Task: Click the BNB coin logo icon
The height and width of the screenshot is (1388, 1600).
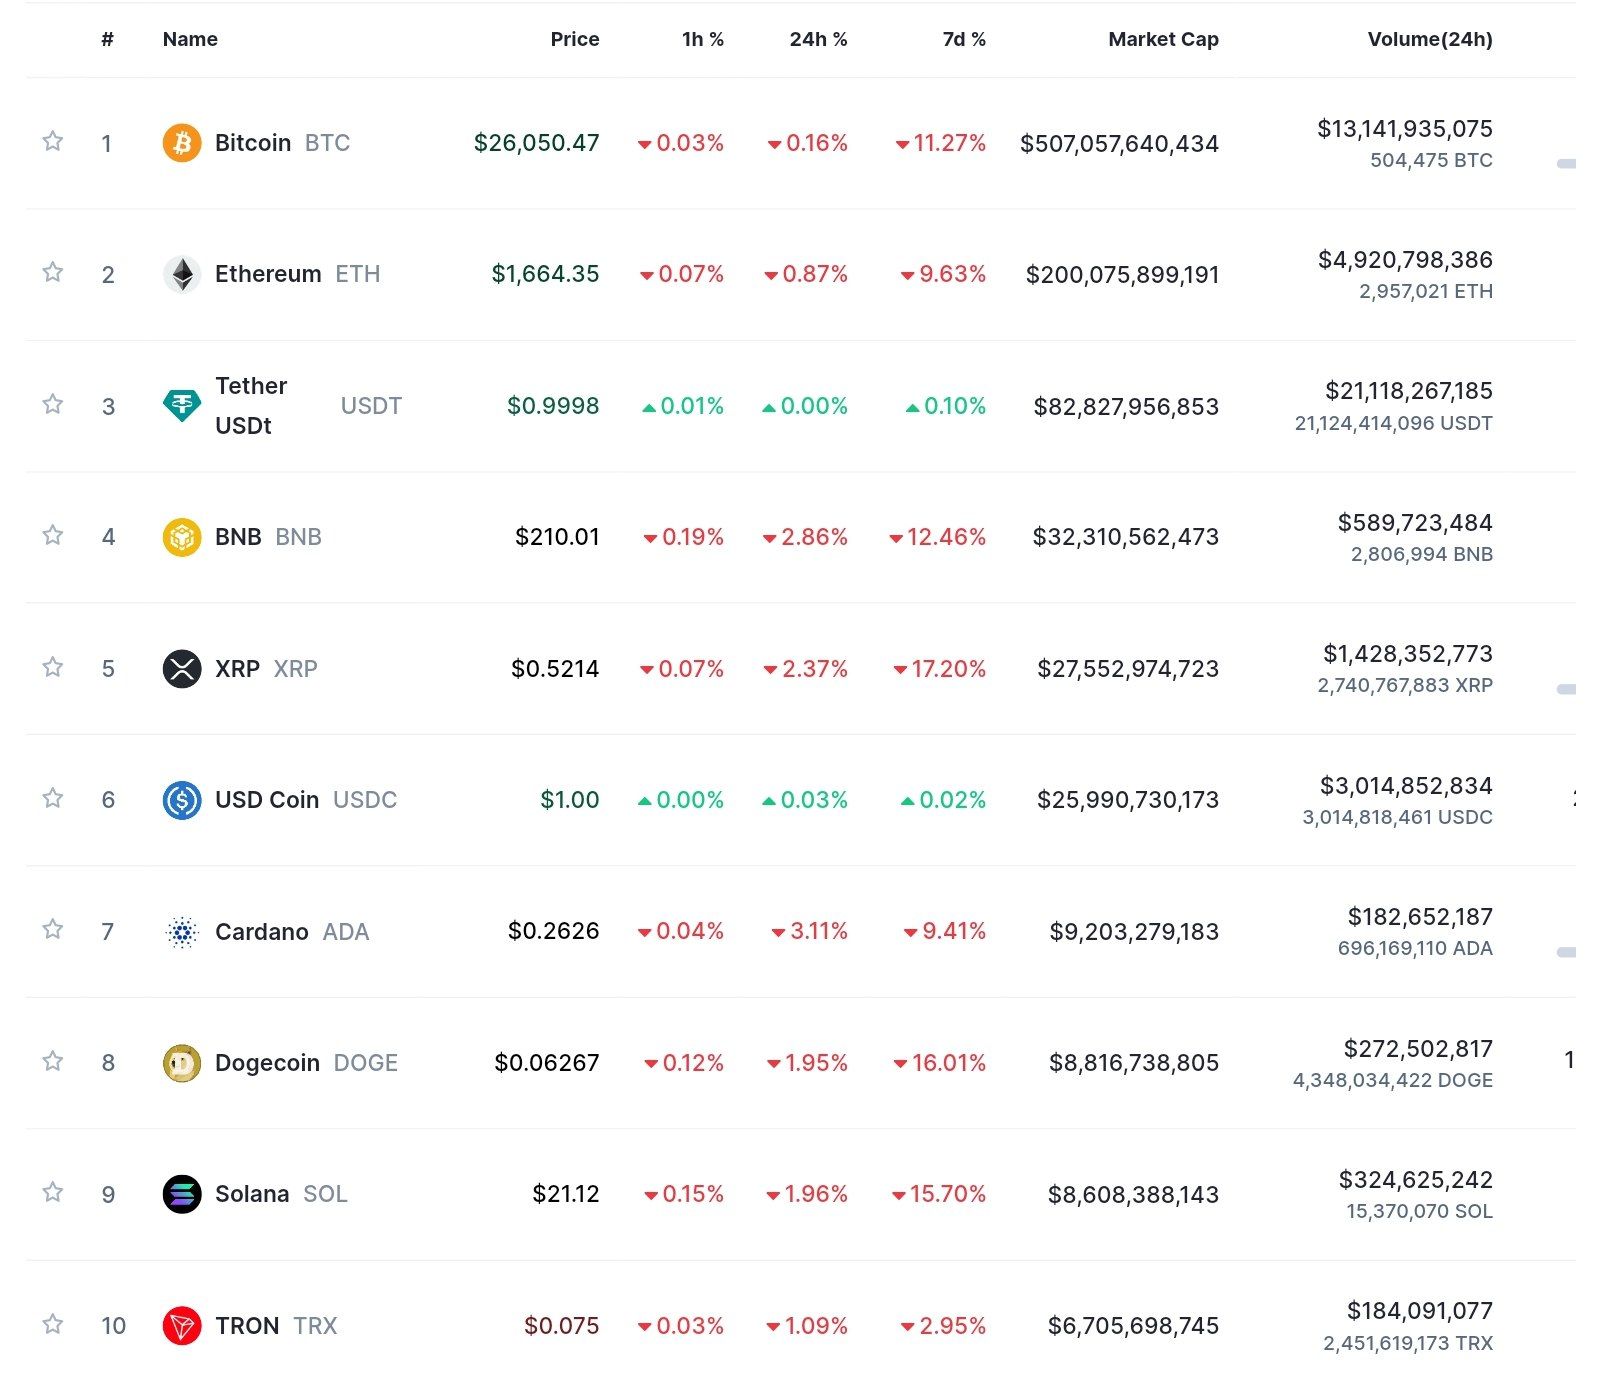Action: tap(181, 537)
